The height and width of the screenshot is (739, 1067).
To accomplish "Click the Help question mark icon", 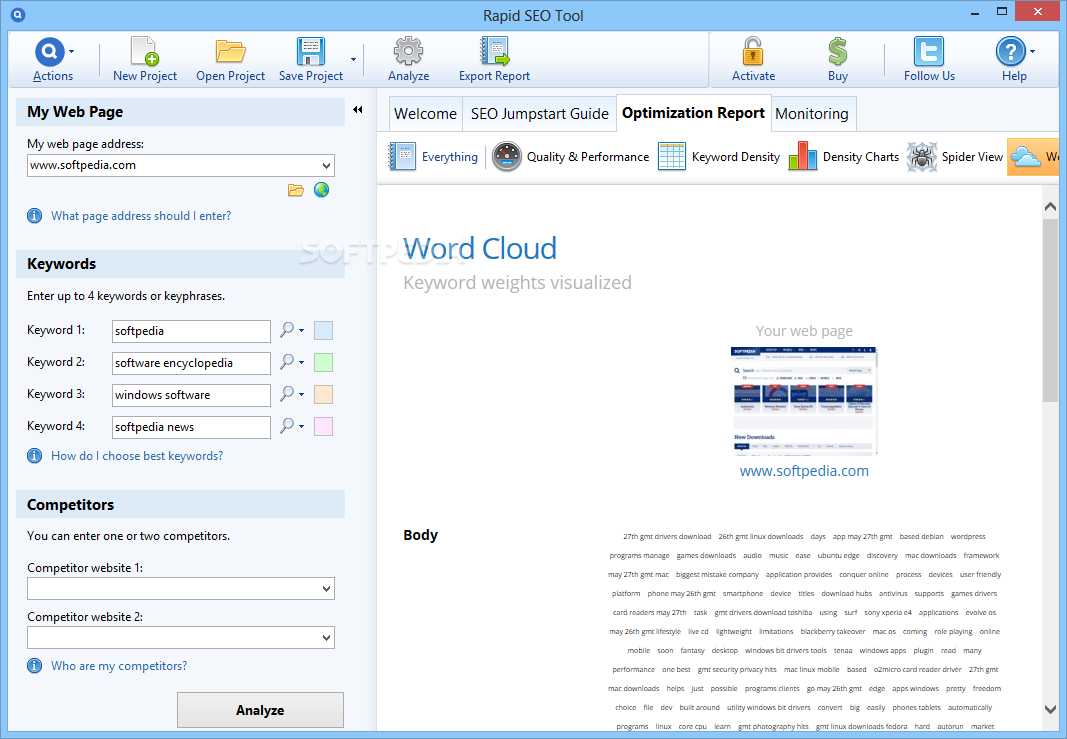I will coord(1011,52).
